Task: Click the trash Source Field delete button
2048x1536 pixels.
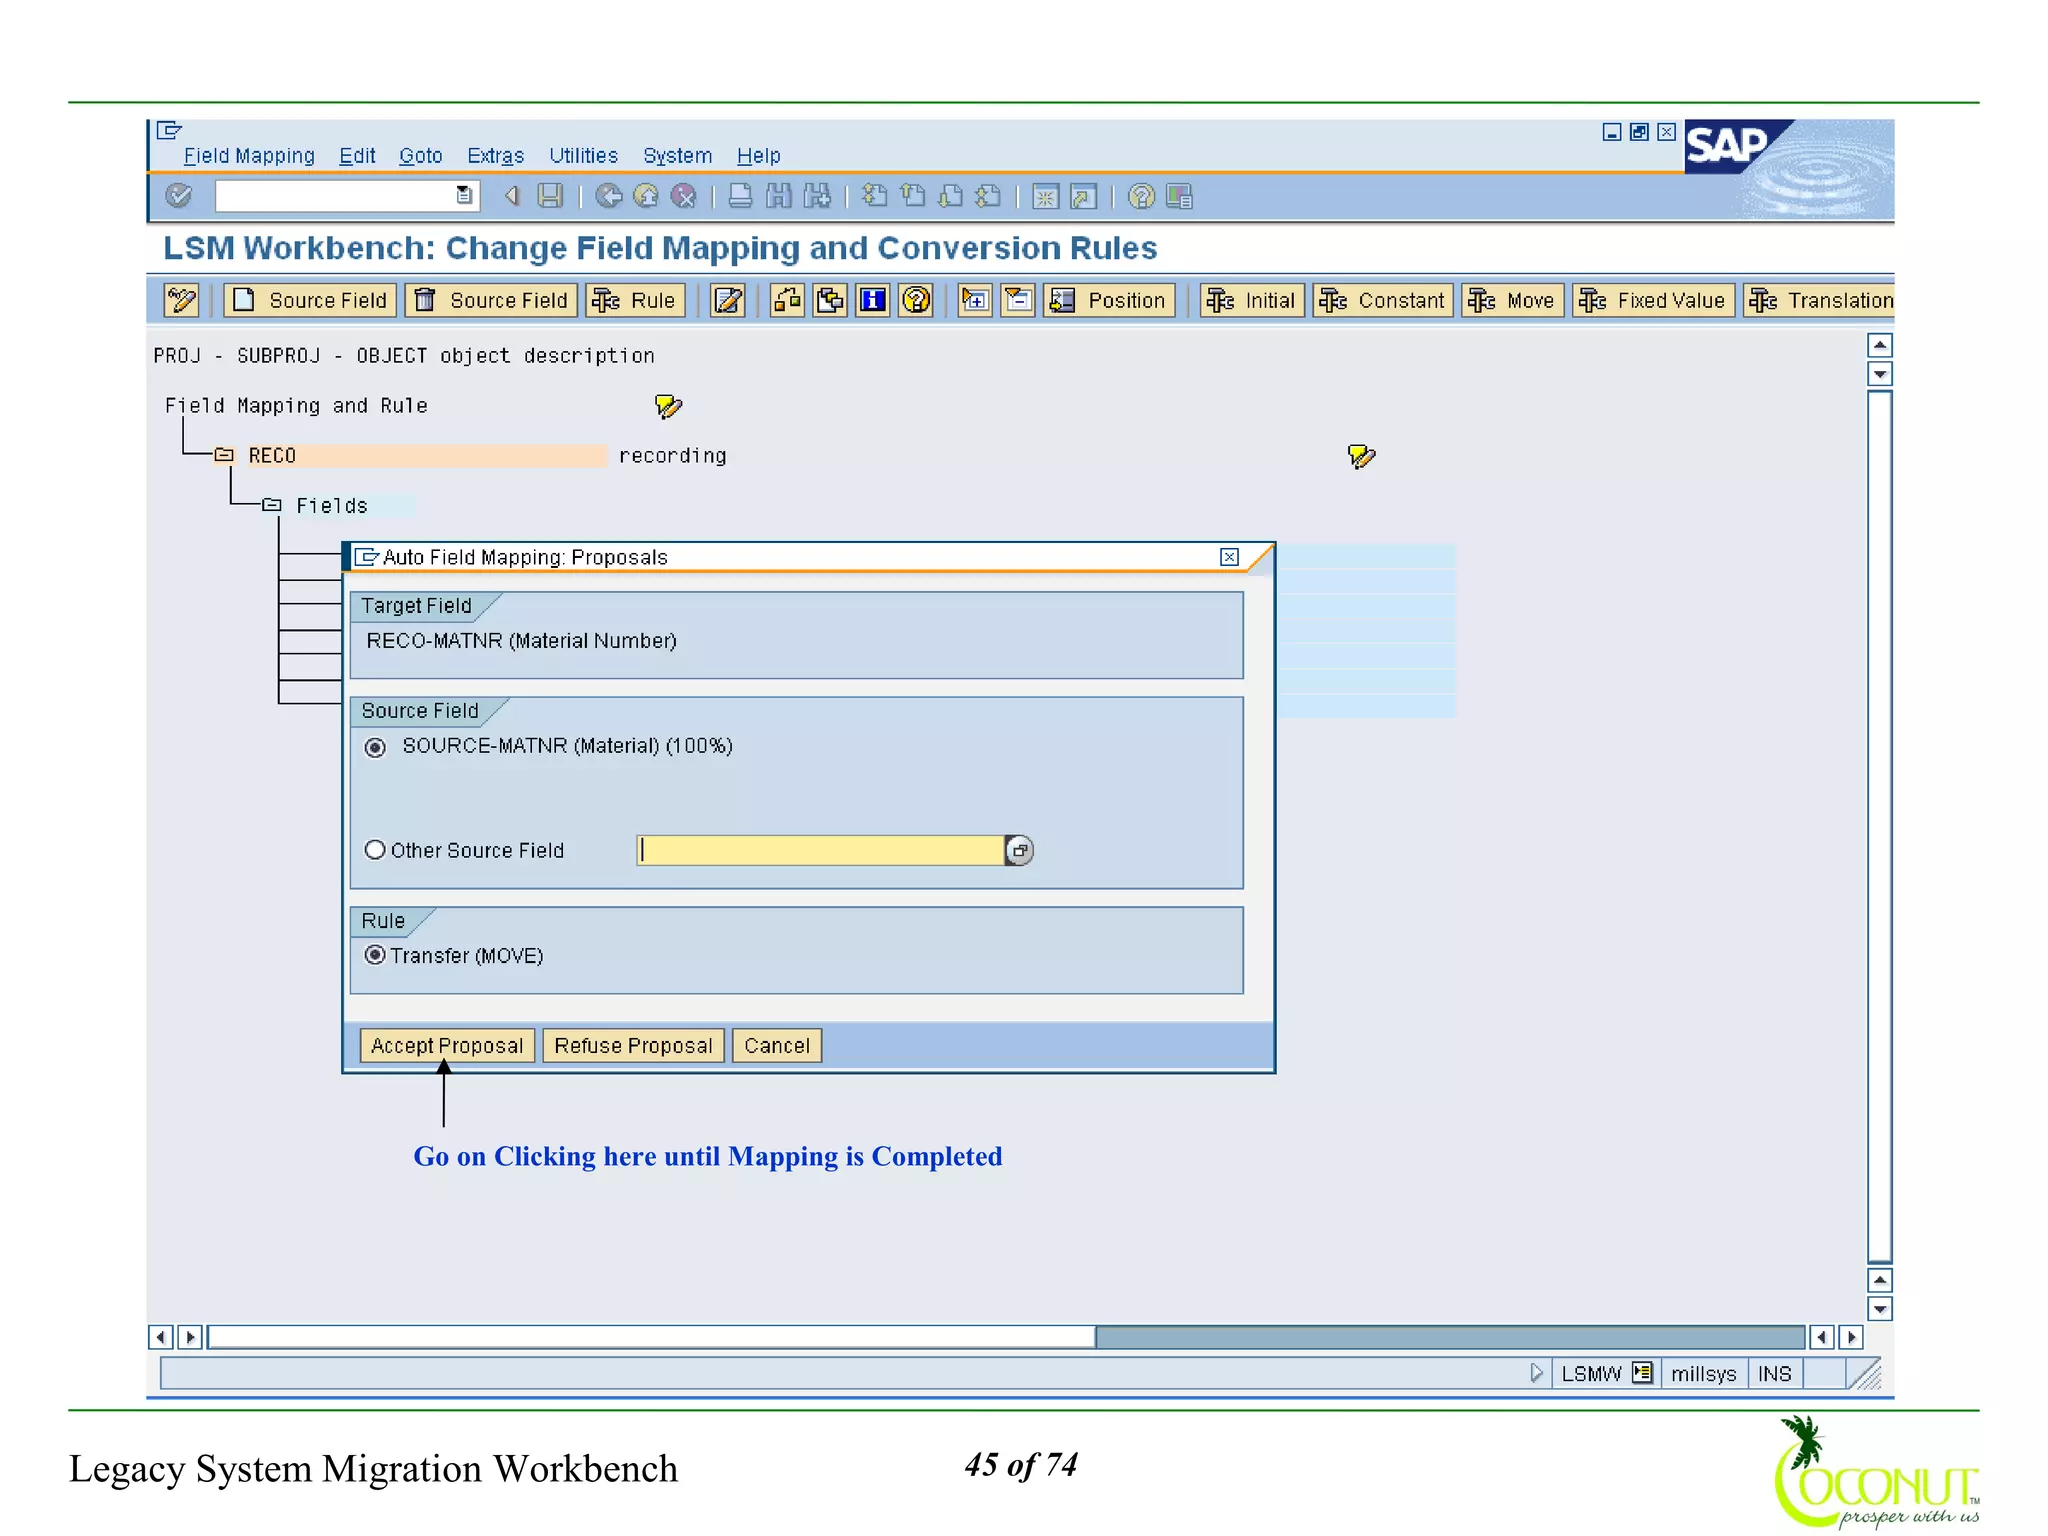Action: click(x=491, y=300)
